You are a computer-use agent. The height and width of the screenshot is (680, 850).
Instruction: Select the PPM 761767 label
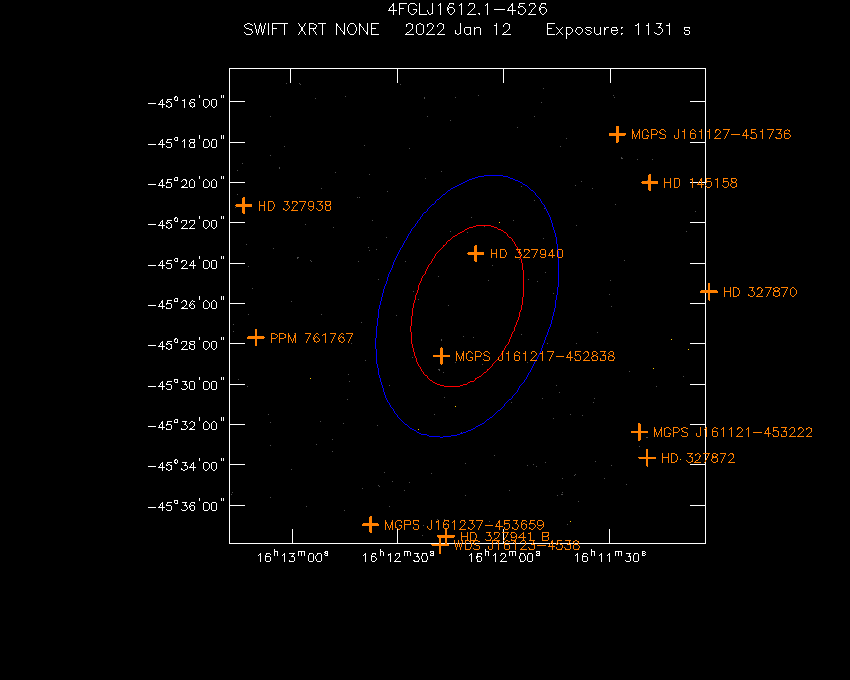point(311,338)
